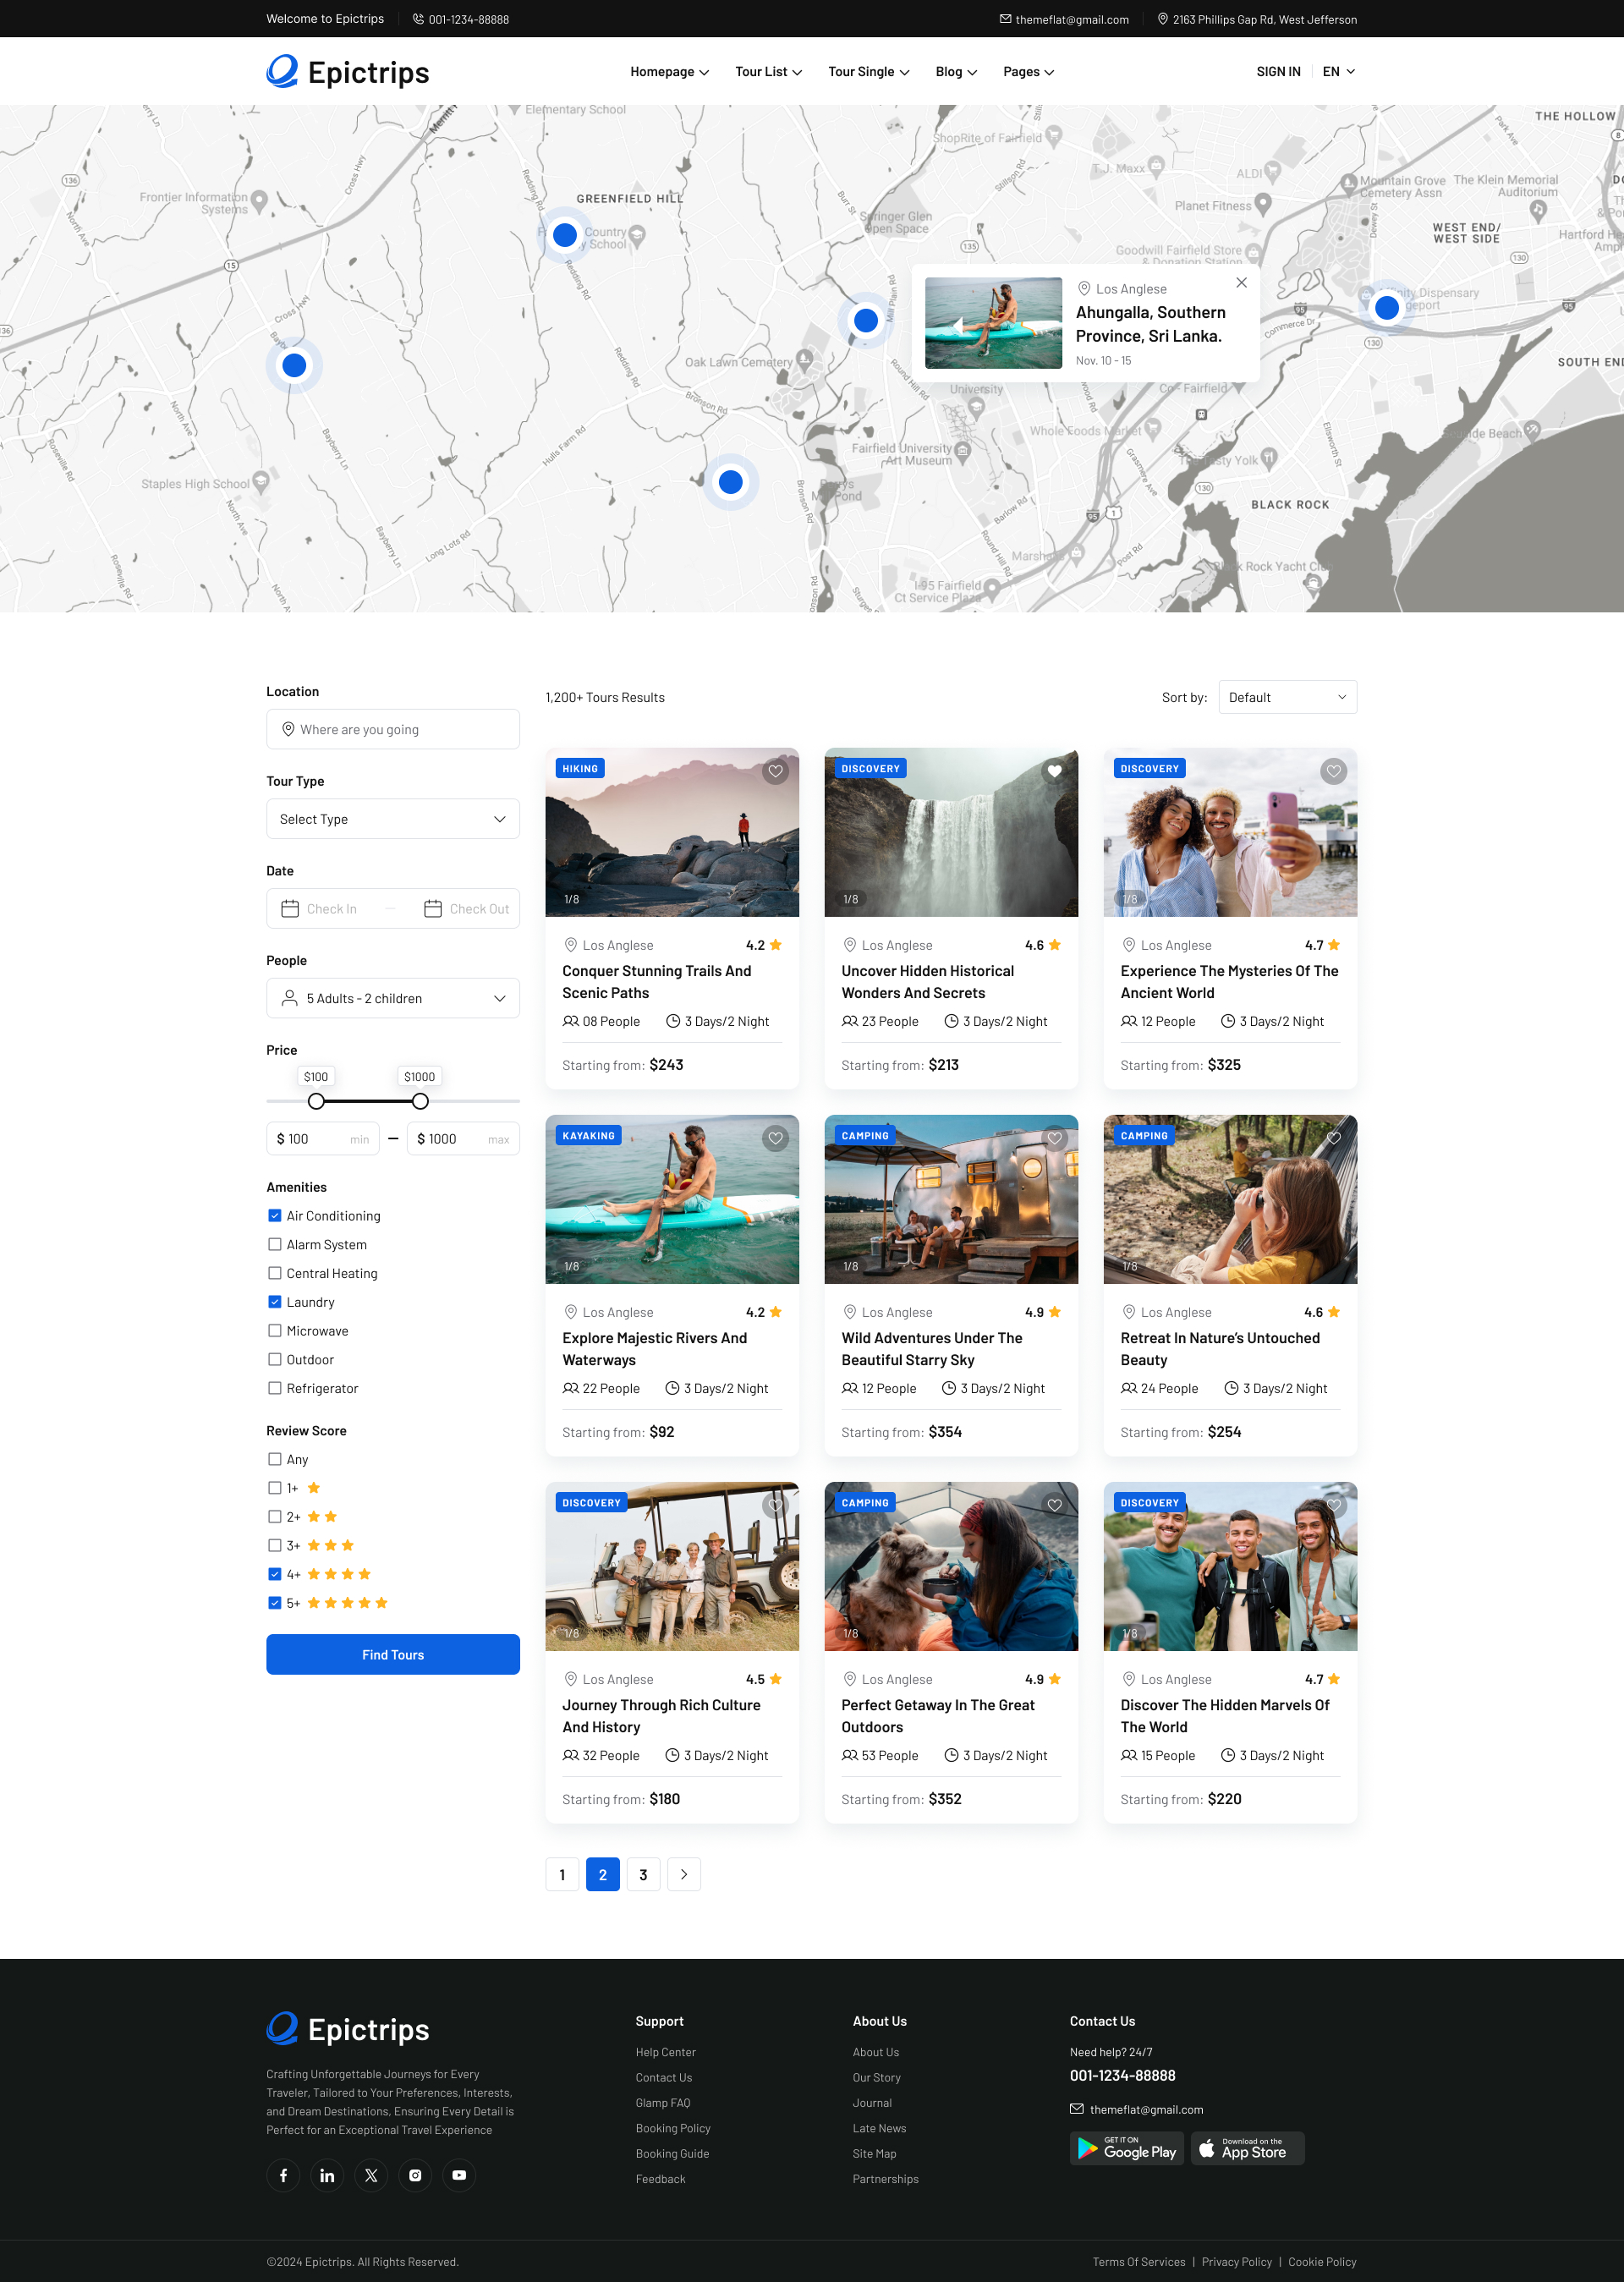Expand the Blog navigation menu

point(954,71)
